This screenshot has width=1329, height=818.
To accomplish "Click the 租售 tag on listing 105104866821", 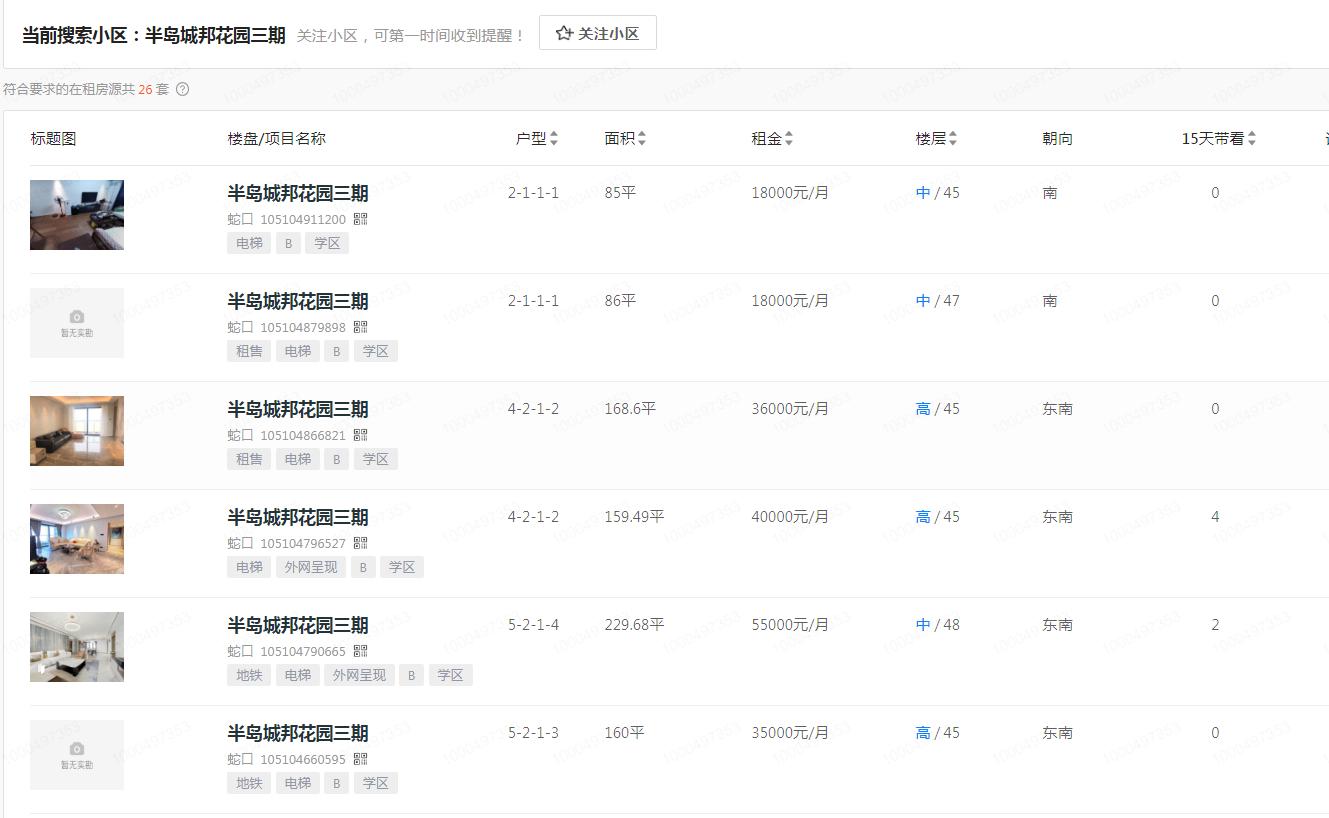I will [249, 459].
